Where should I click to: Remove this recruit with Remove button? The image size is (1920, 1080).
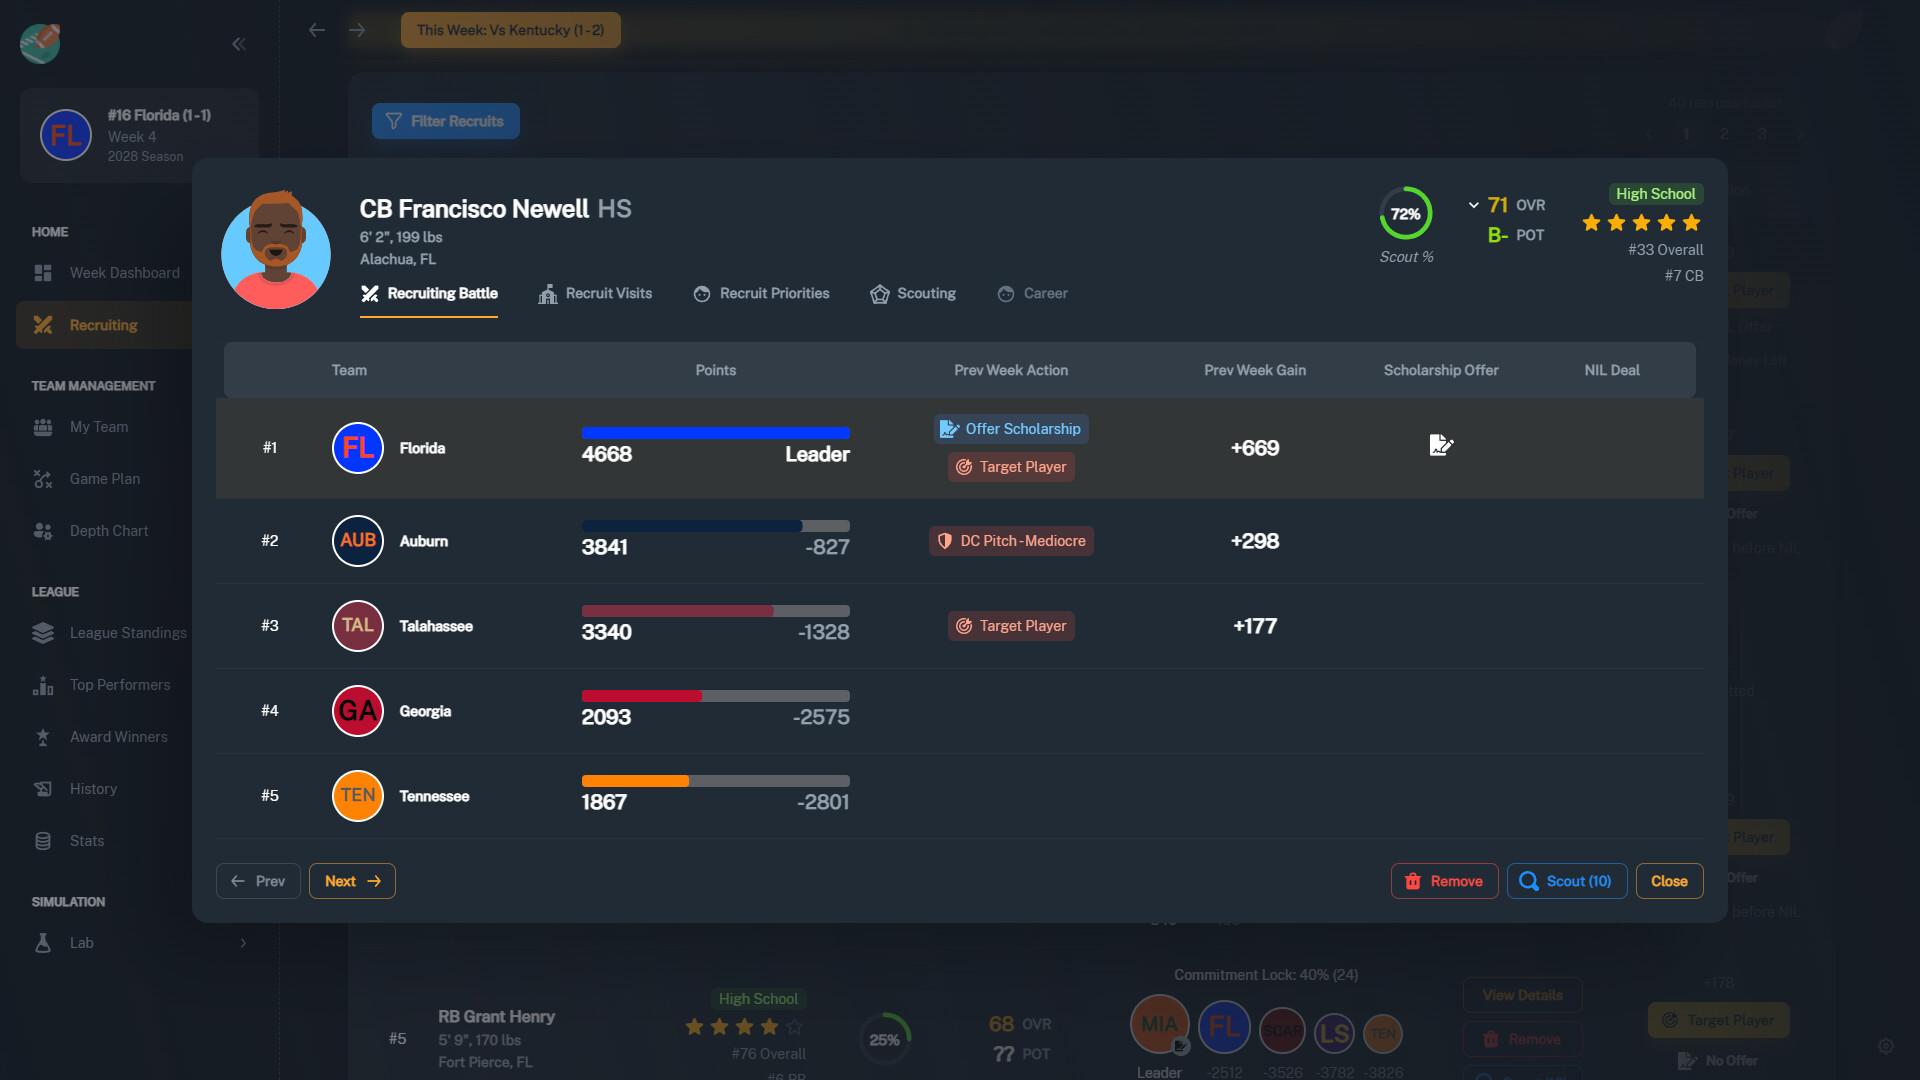(x=1444, y=881)
